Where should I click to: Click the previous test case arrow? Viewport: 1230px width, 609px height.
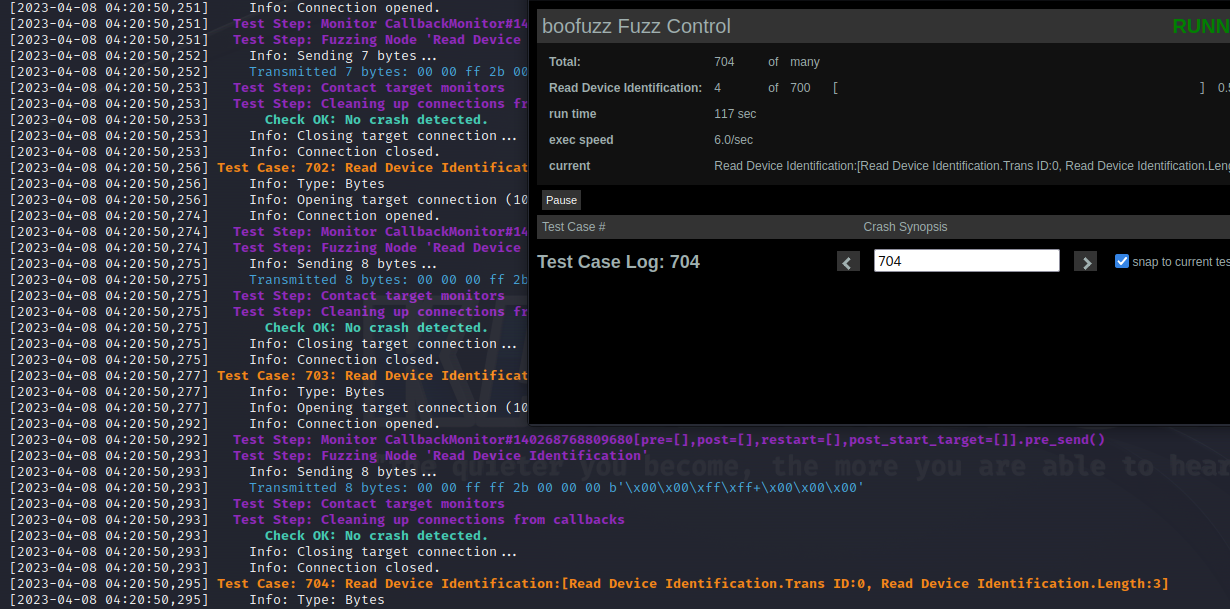(847, 261)
